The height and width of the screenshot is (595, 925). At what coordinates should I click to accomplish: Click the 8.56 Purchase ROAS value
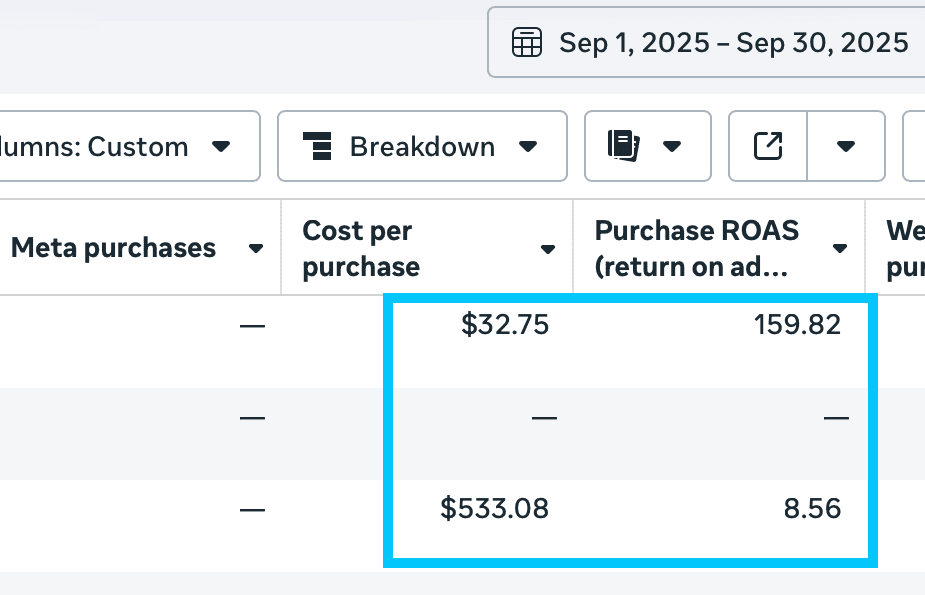click(813, 509)
